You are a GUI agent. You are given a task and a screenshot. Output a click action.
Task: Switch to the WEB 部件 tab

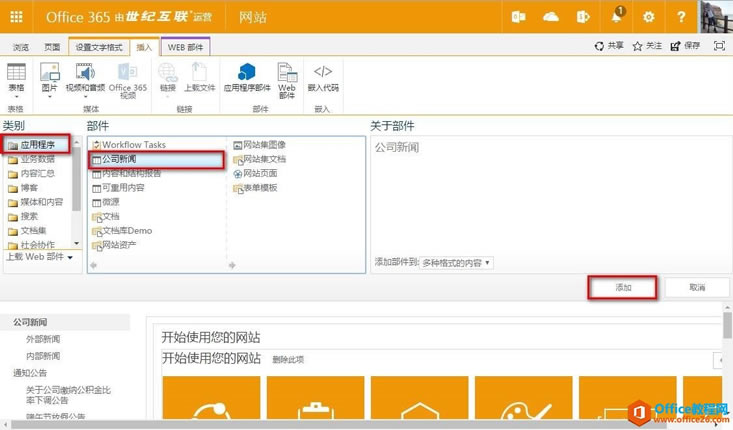[186, 47]
